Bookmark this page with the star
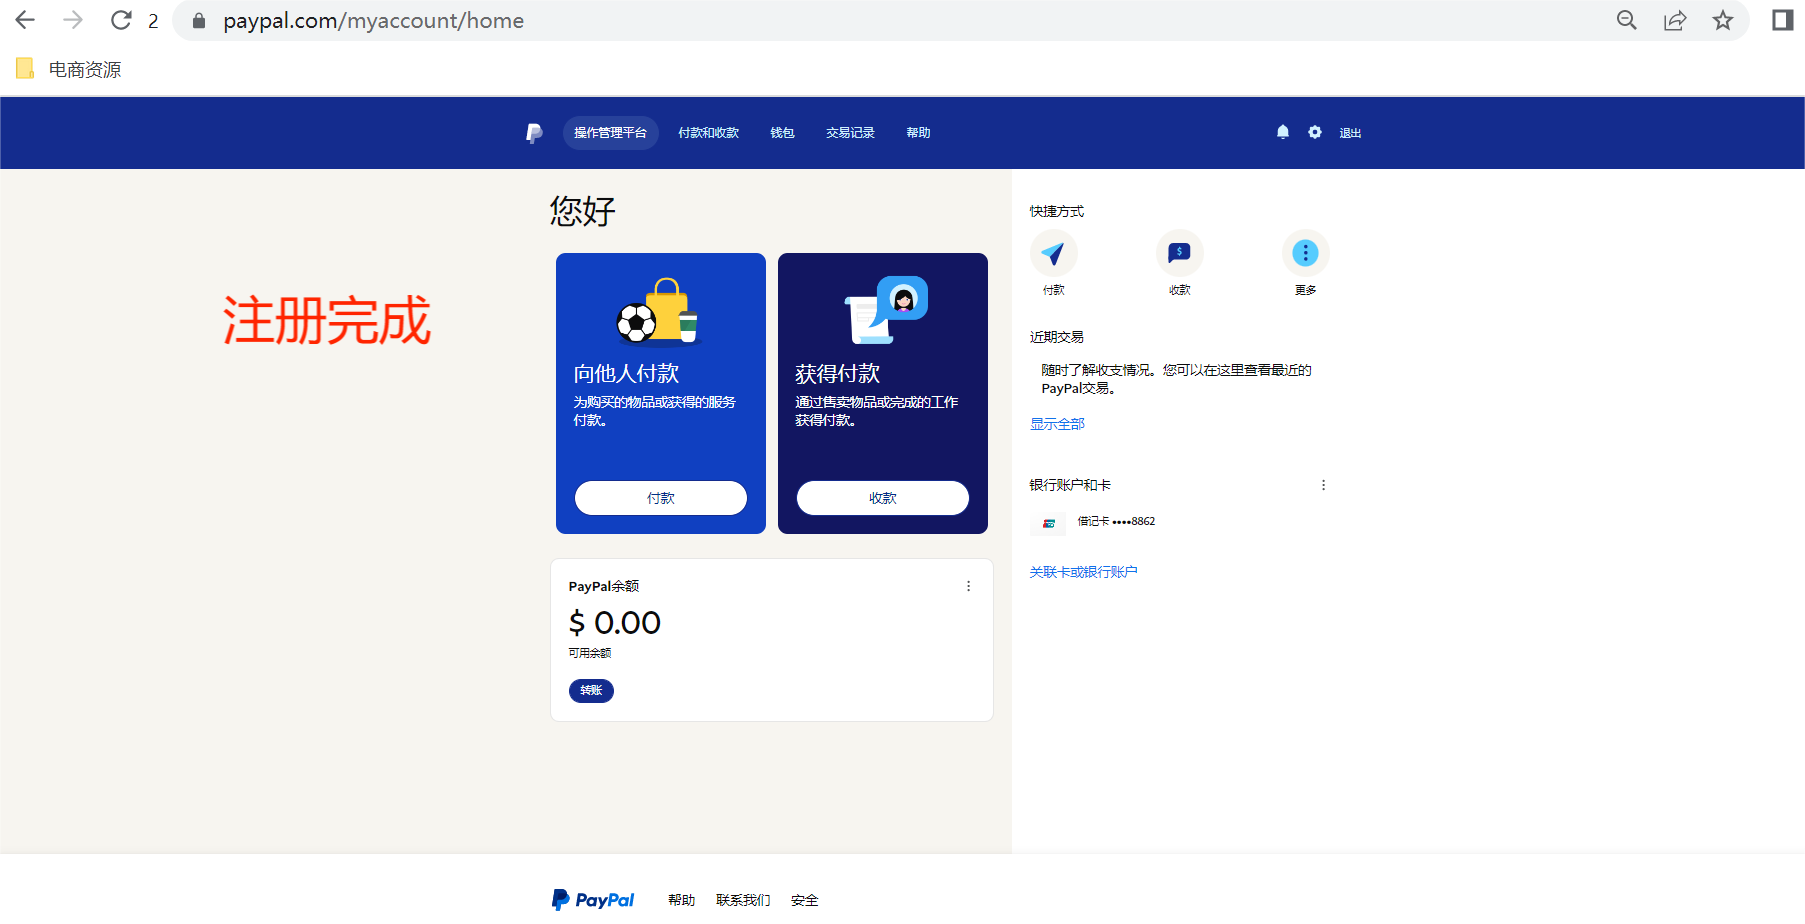This screenshot has height=924, width=1805. click(x=1722, y=20)
